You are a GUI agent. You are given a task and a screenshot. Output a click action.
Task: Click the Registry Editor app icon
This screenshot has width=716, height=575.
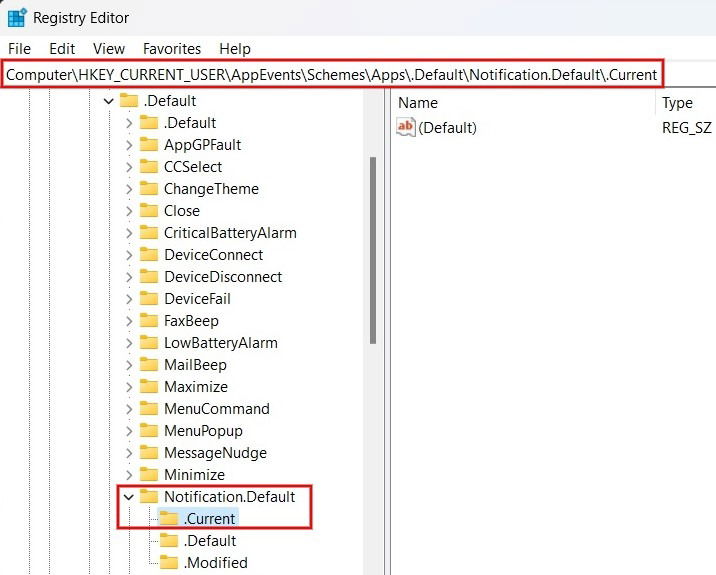pyautogui.click(x=17, y=18)
